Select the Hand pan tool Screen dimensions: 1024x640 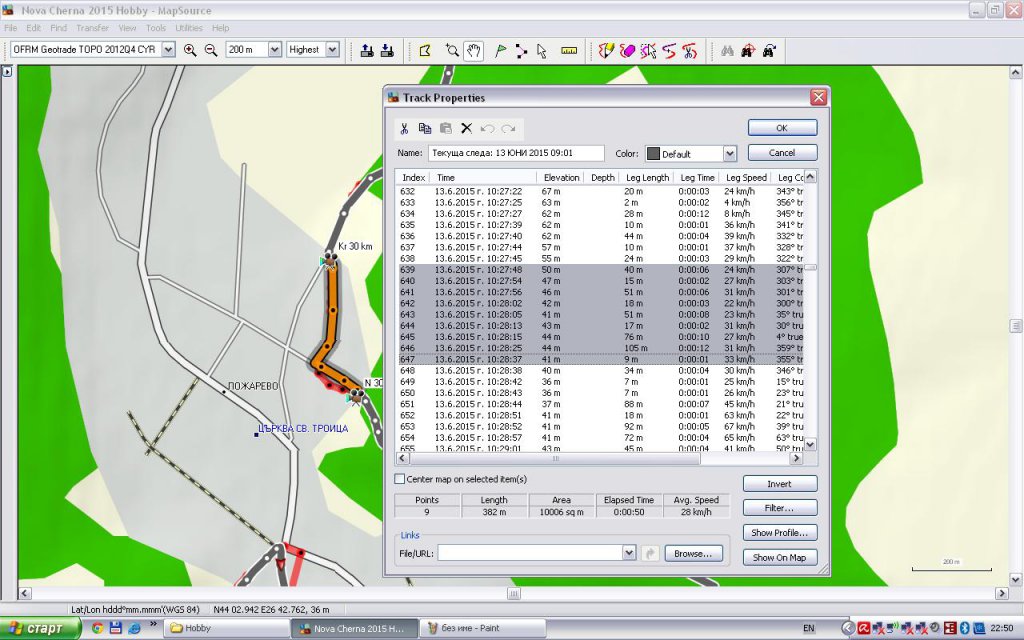pyautogui.click(x=474, y=50)
